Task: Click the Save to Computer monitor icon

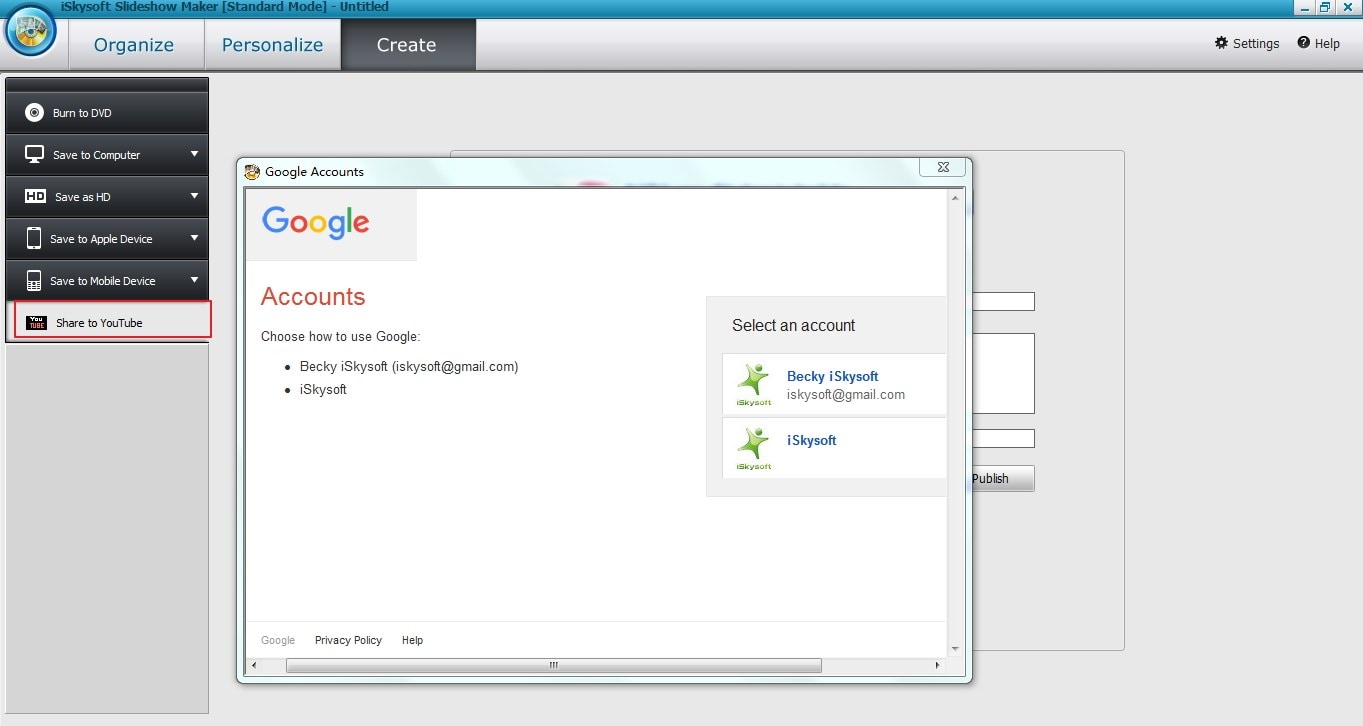Action: 35,155
